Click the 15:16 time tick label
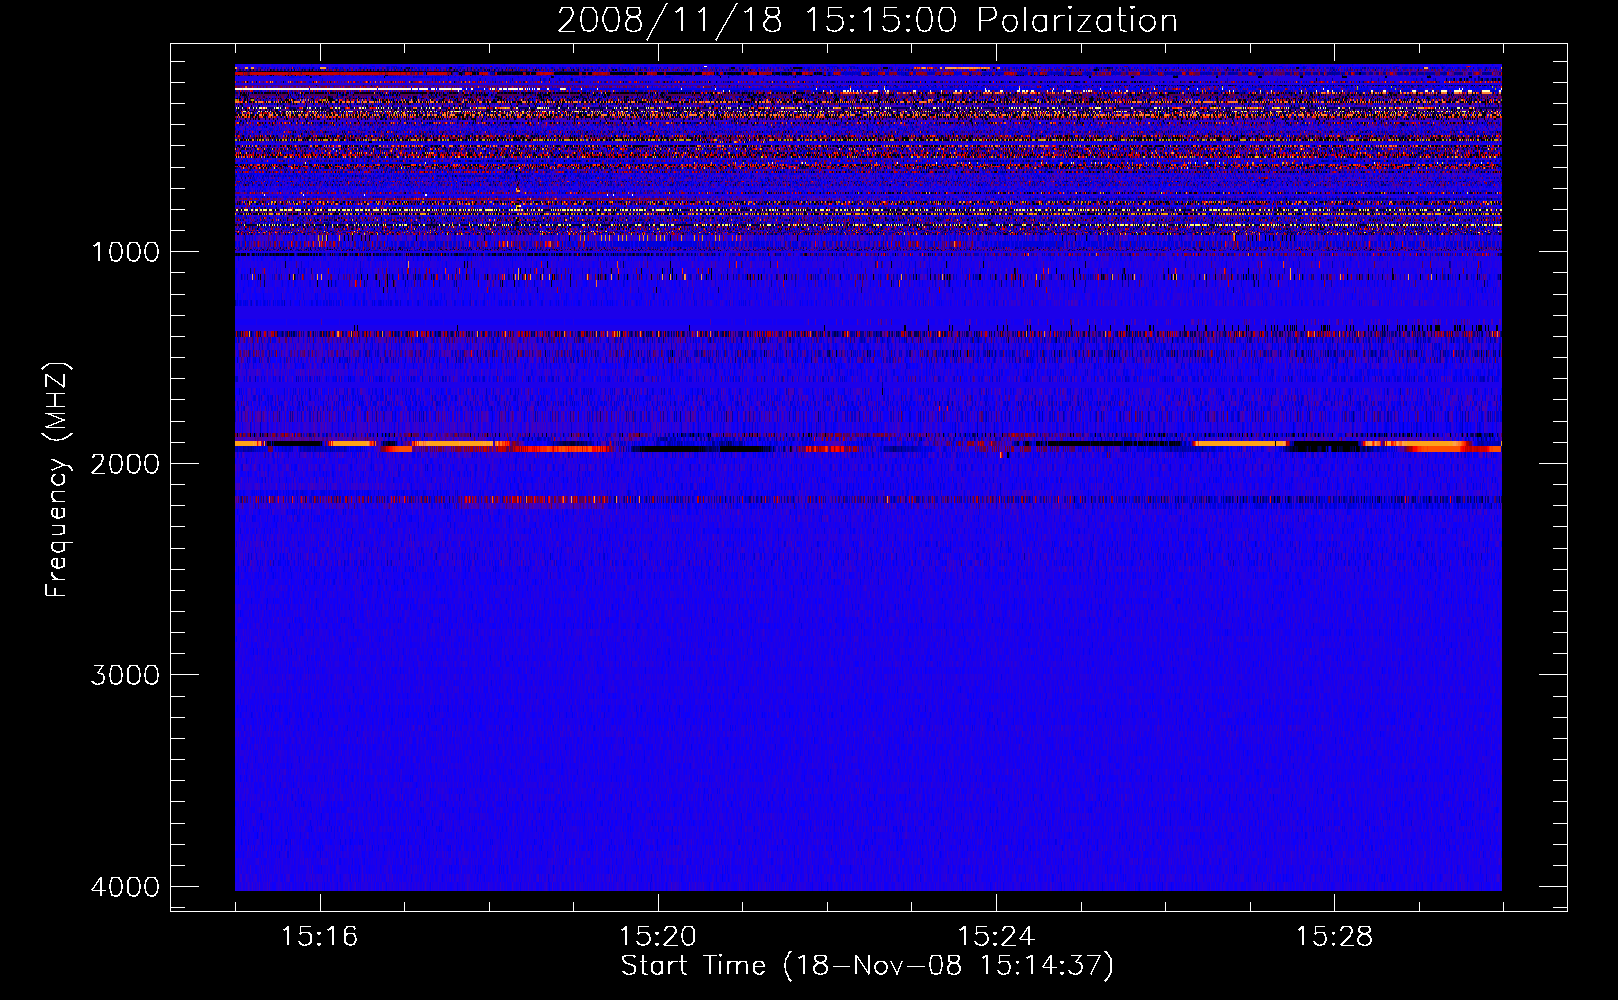This screenshot has width=1618, height=1000. [319, 936]
